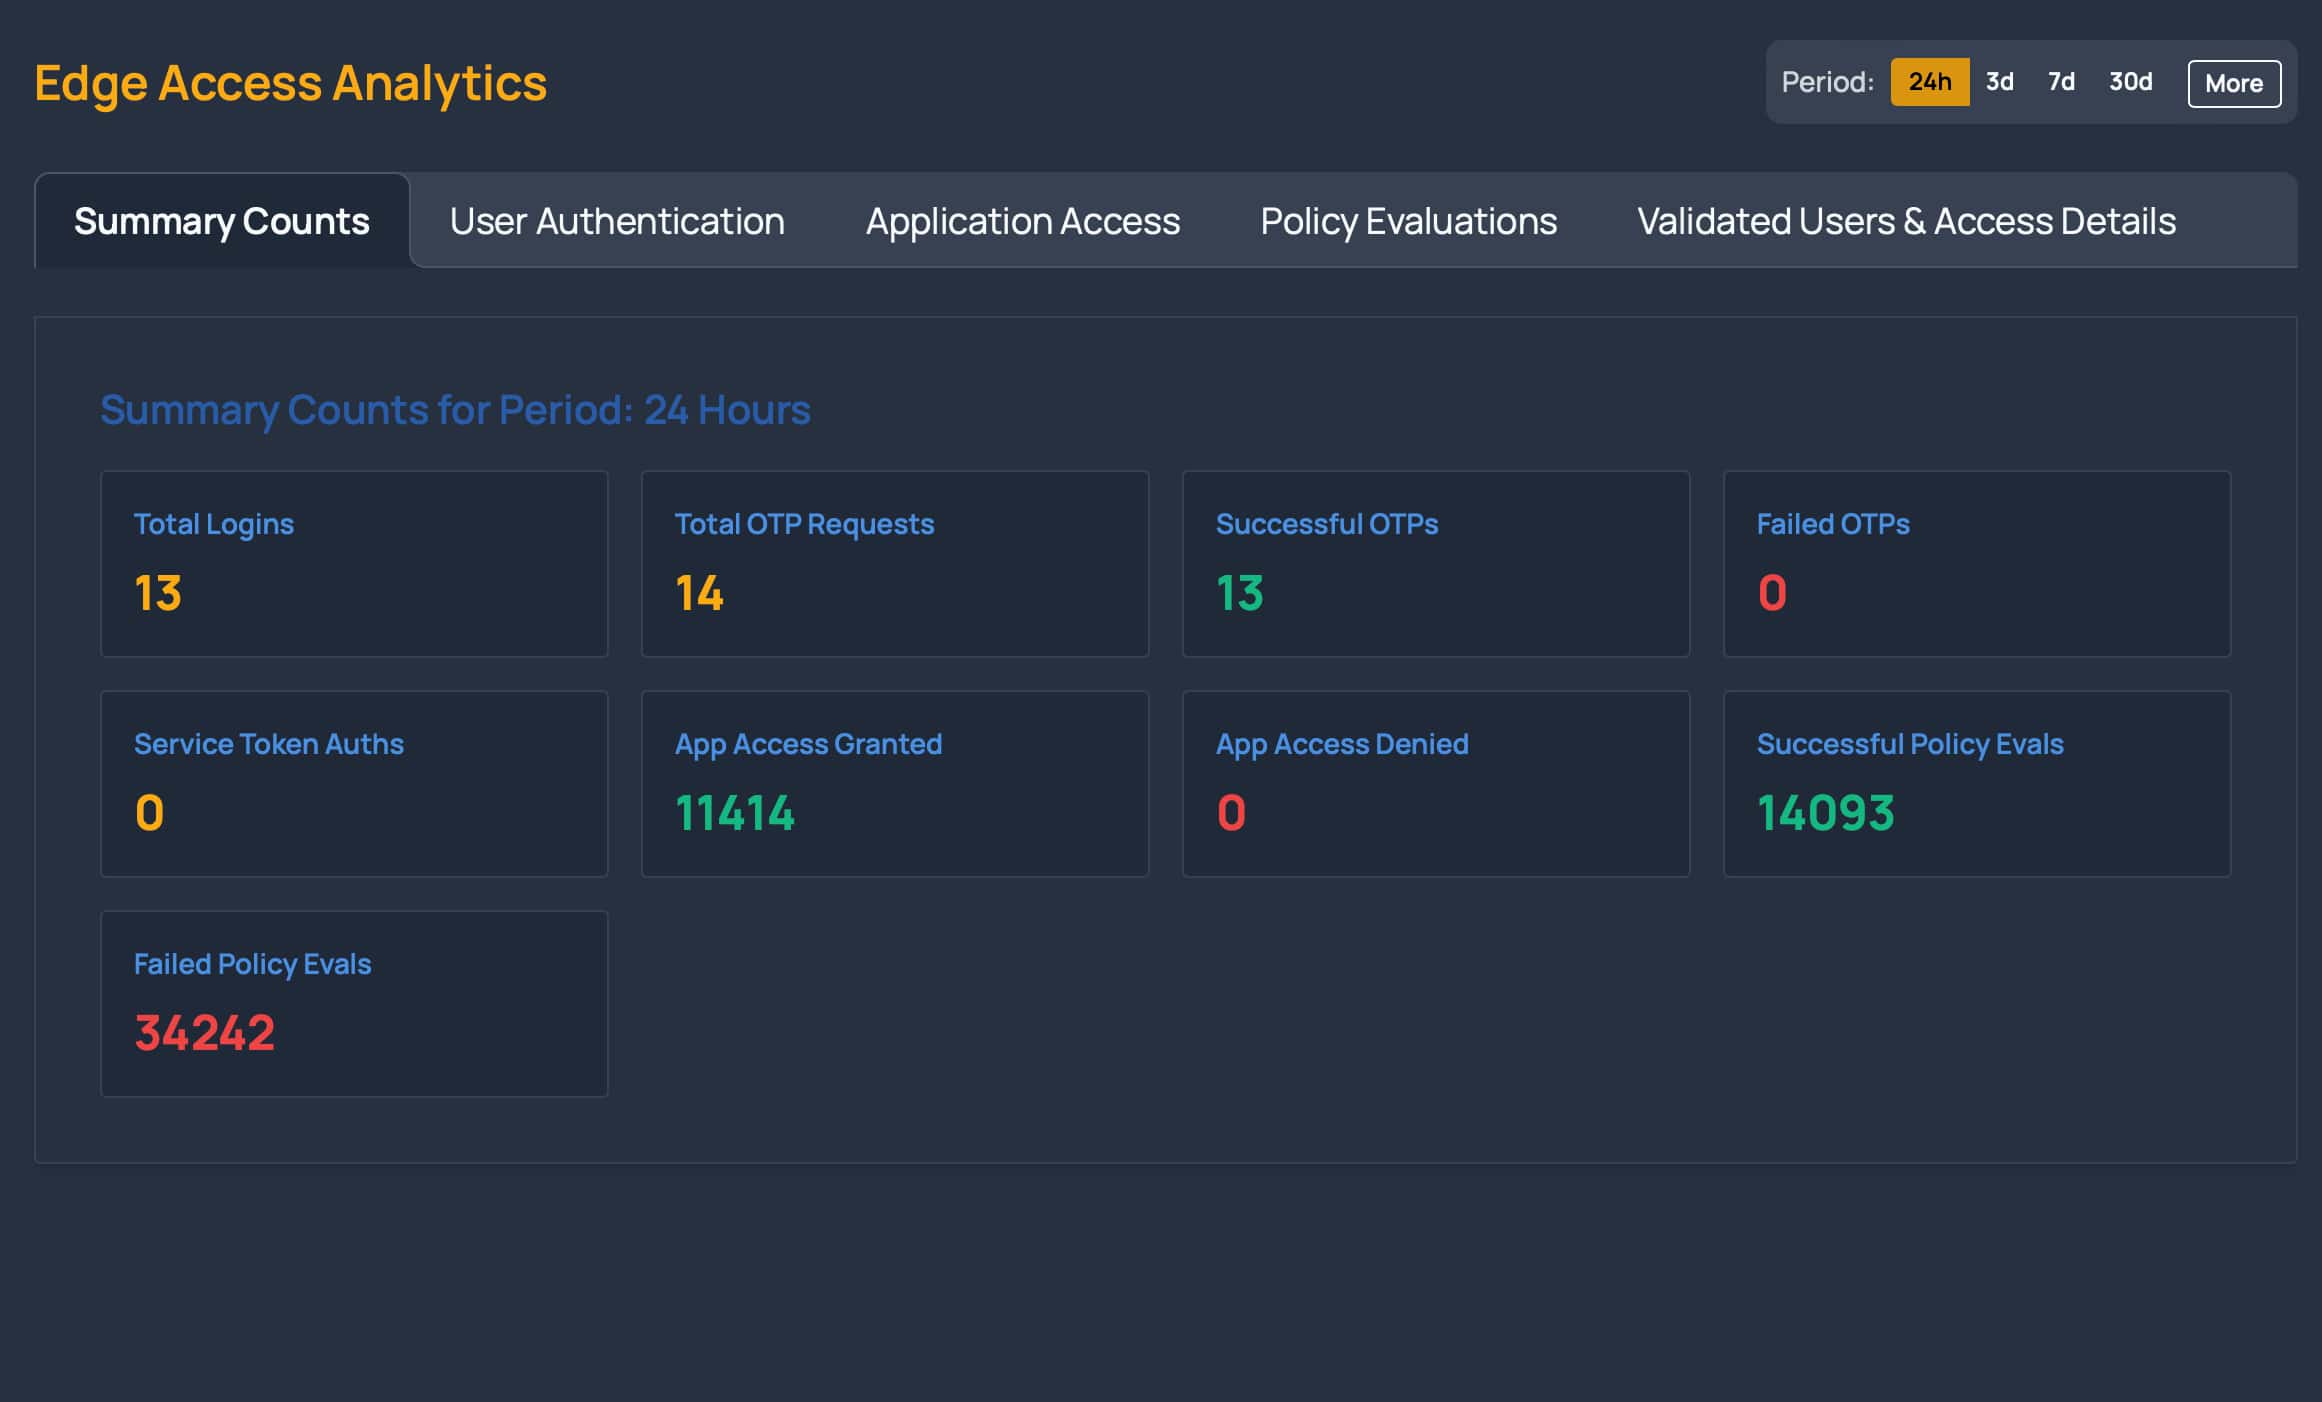Click the Failed Policy Evals label

(x=252, y=964)
